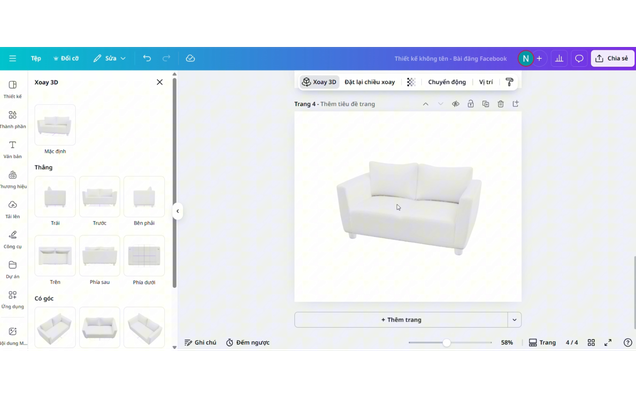The width and height of the screenshot is (636, 398).
Task: Select the first Có góc angled thumbnail
Action: 55,327
